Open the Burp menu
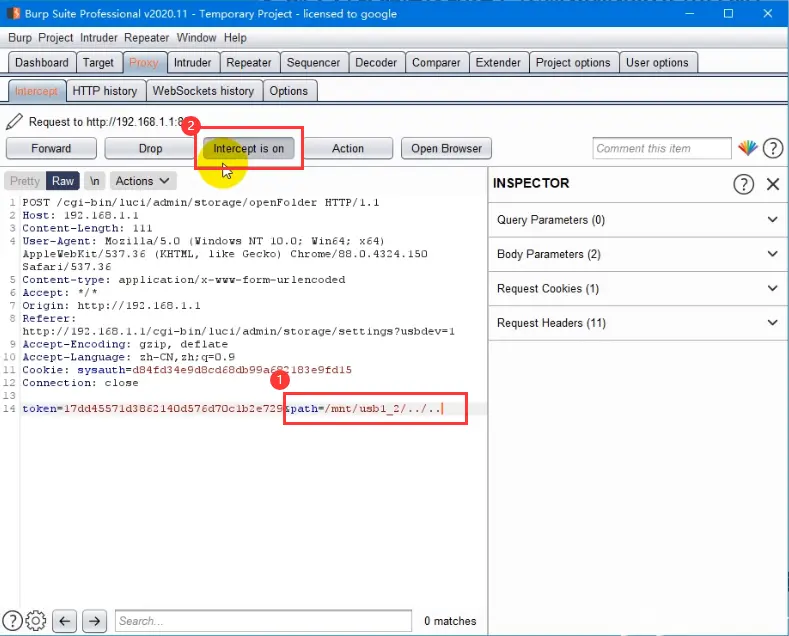This screenshot has height=636, width=789. click(20, 38)
